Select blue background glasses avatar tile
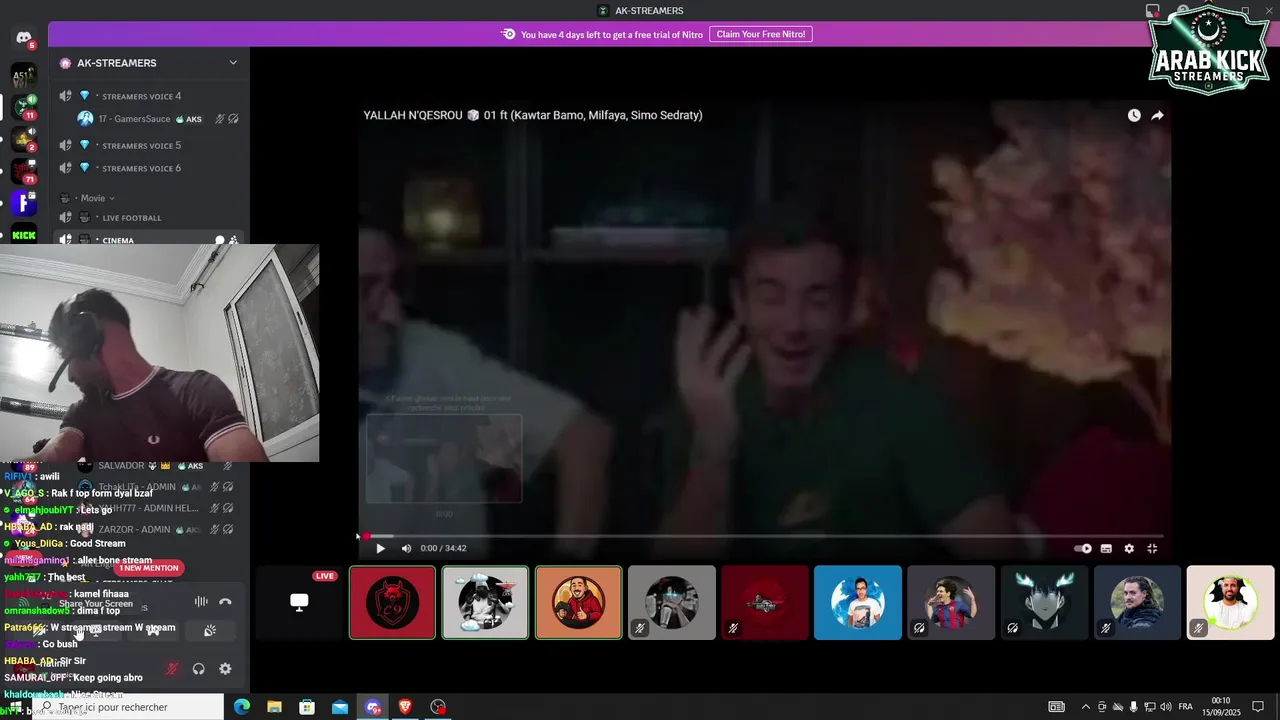Screen dimensions: 1280x720 click(858, 602)
